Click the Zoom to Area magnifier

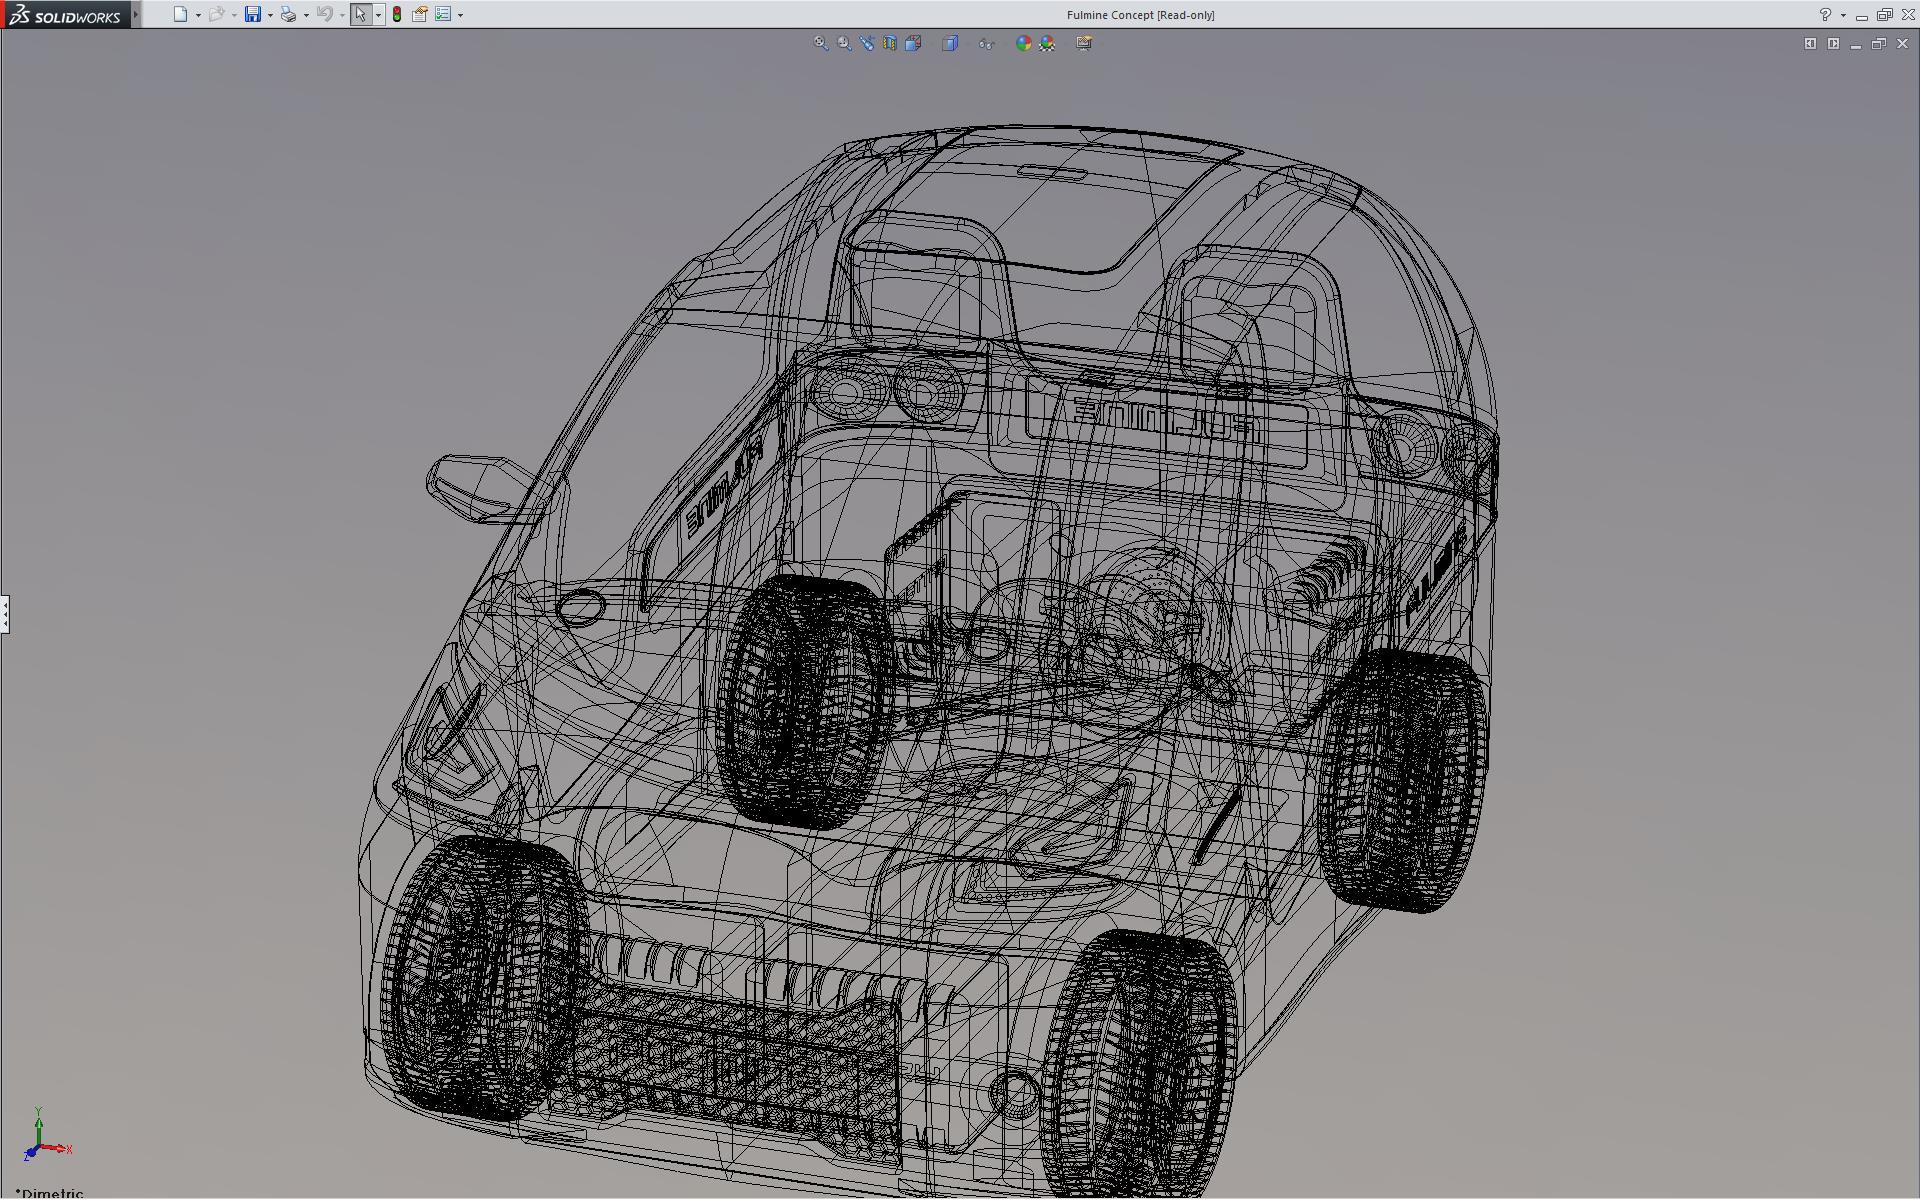click(x=844, y=43)
